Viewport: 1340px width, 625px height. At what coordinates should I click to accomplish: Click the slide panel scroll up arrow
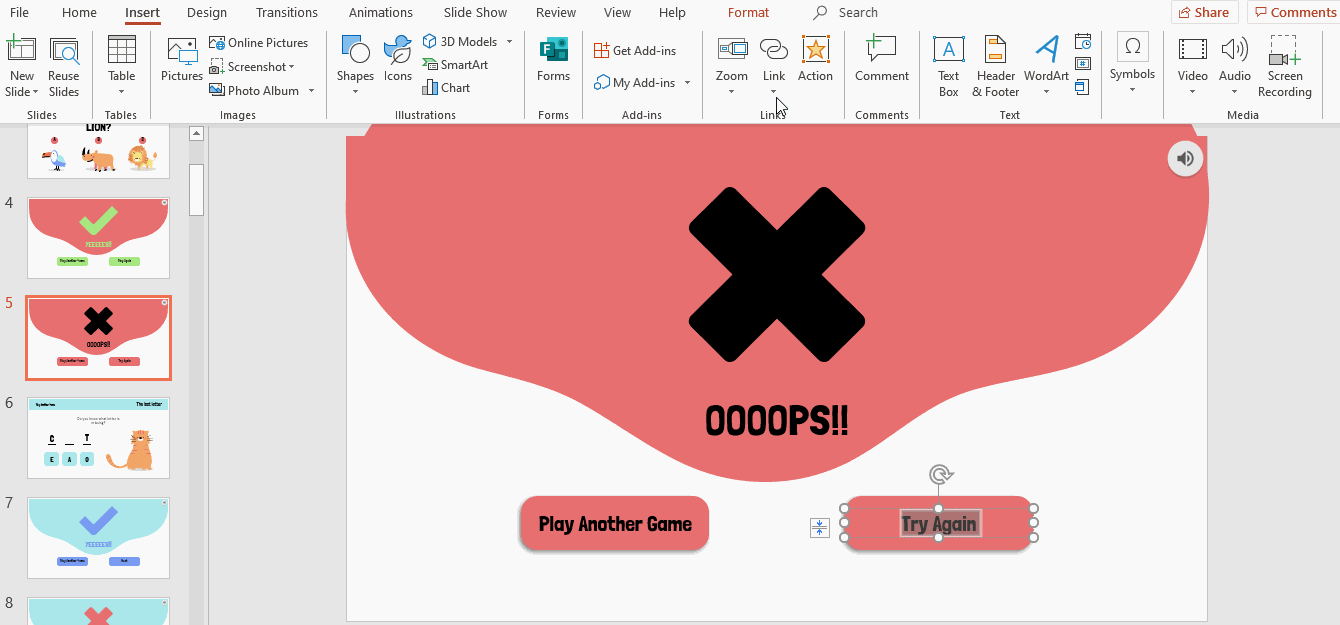(196, 134)
